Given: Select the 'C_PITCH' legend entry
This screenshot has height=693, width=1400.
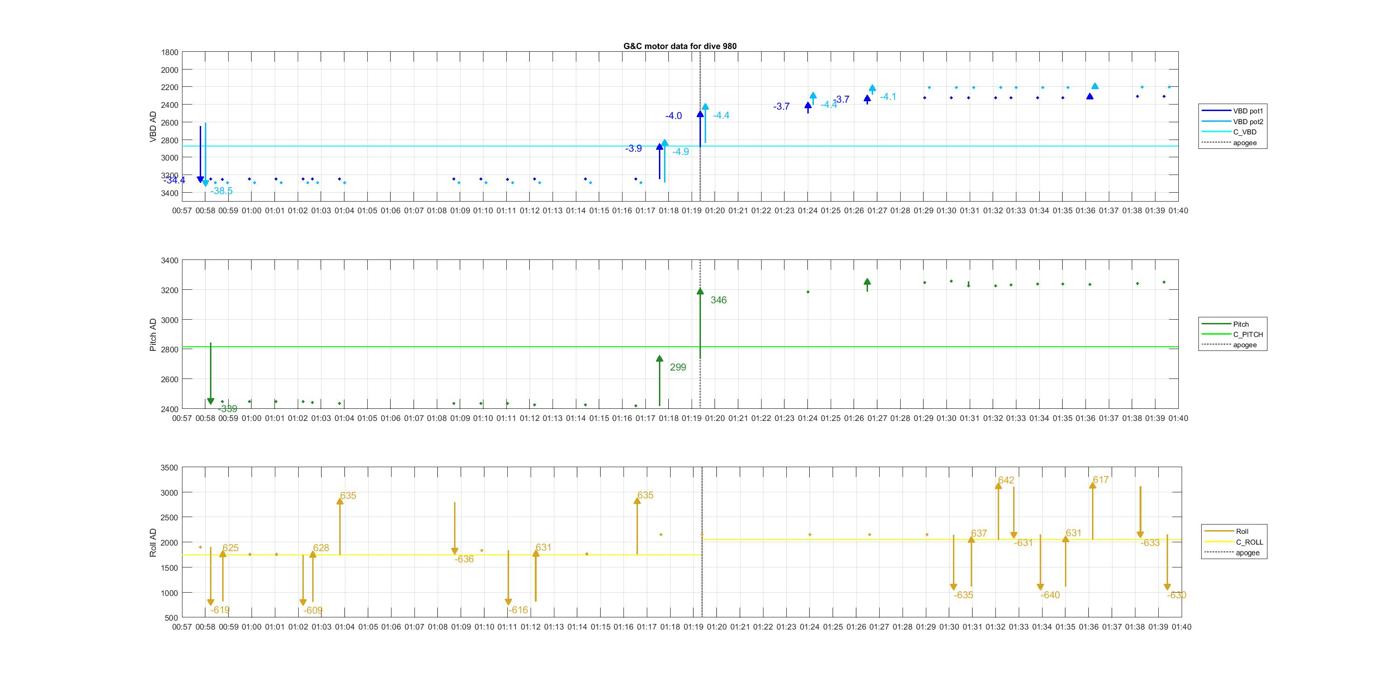Looking at the screenshot, I should pyautogui.click(x=1248, y=335).
